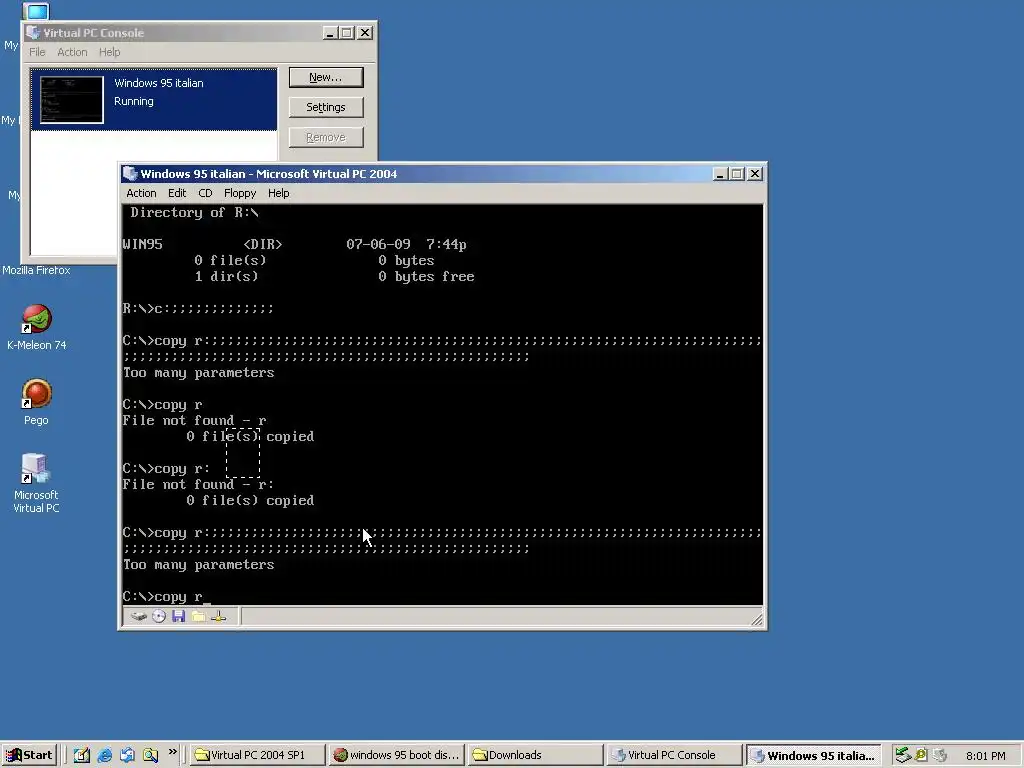1024x768 pixels.
Task: Click the Remove button in Console
Action: click(326, 137)
